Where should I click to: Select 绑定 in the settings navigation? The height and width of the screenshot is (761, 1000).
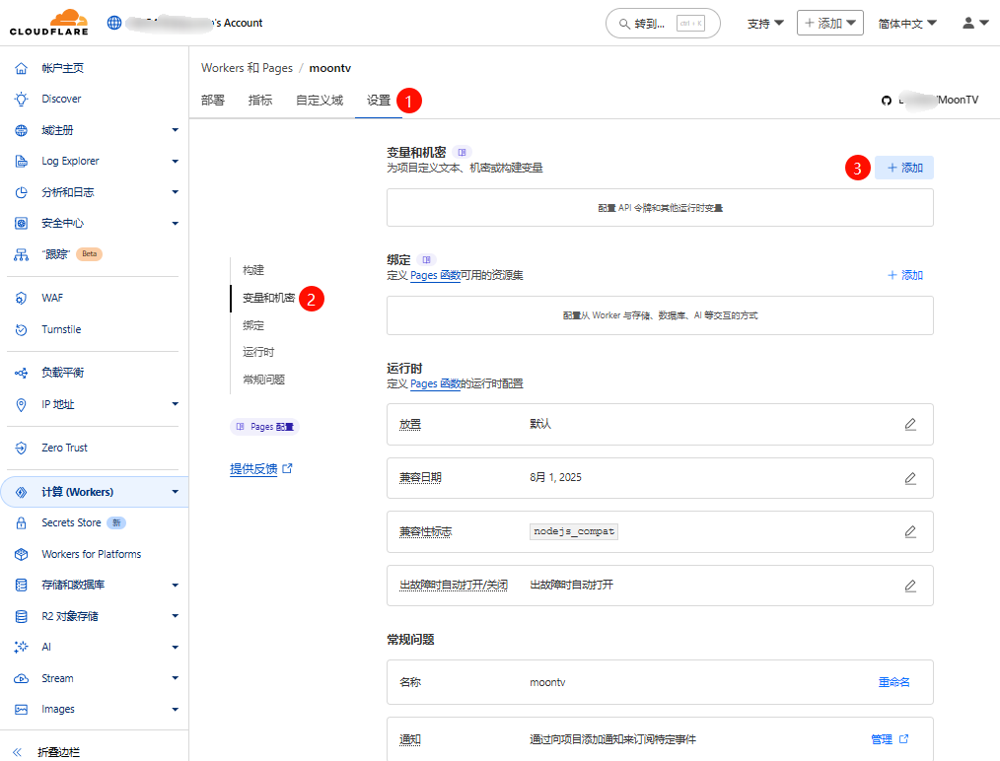click(x=253, y=325)
